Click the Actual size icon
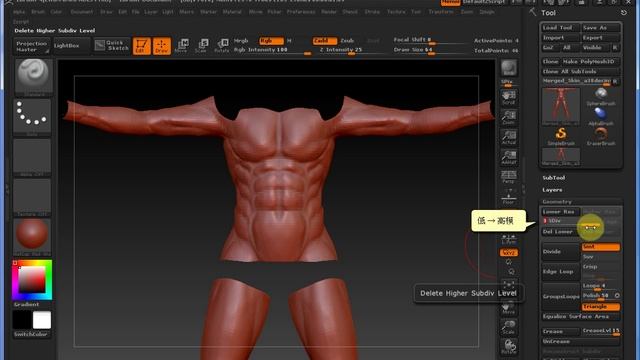640x360 pixels. (509, 137)
